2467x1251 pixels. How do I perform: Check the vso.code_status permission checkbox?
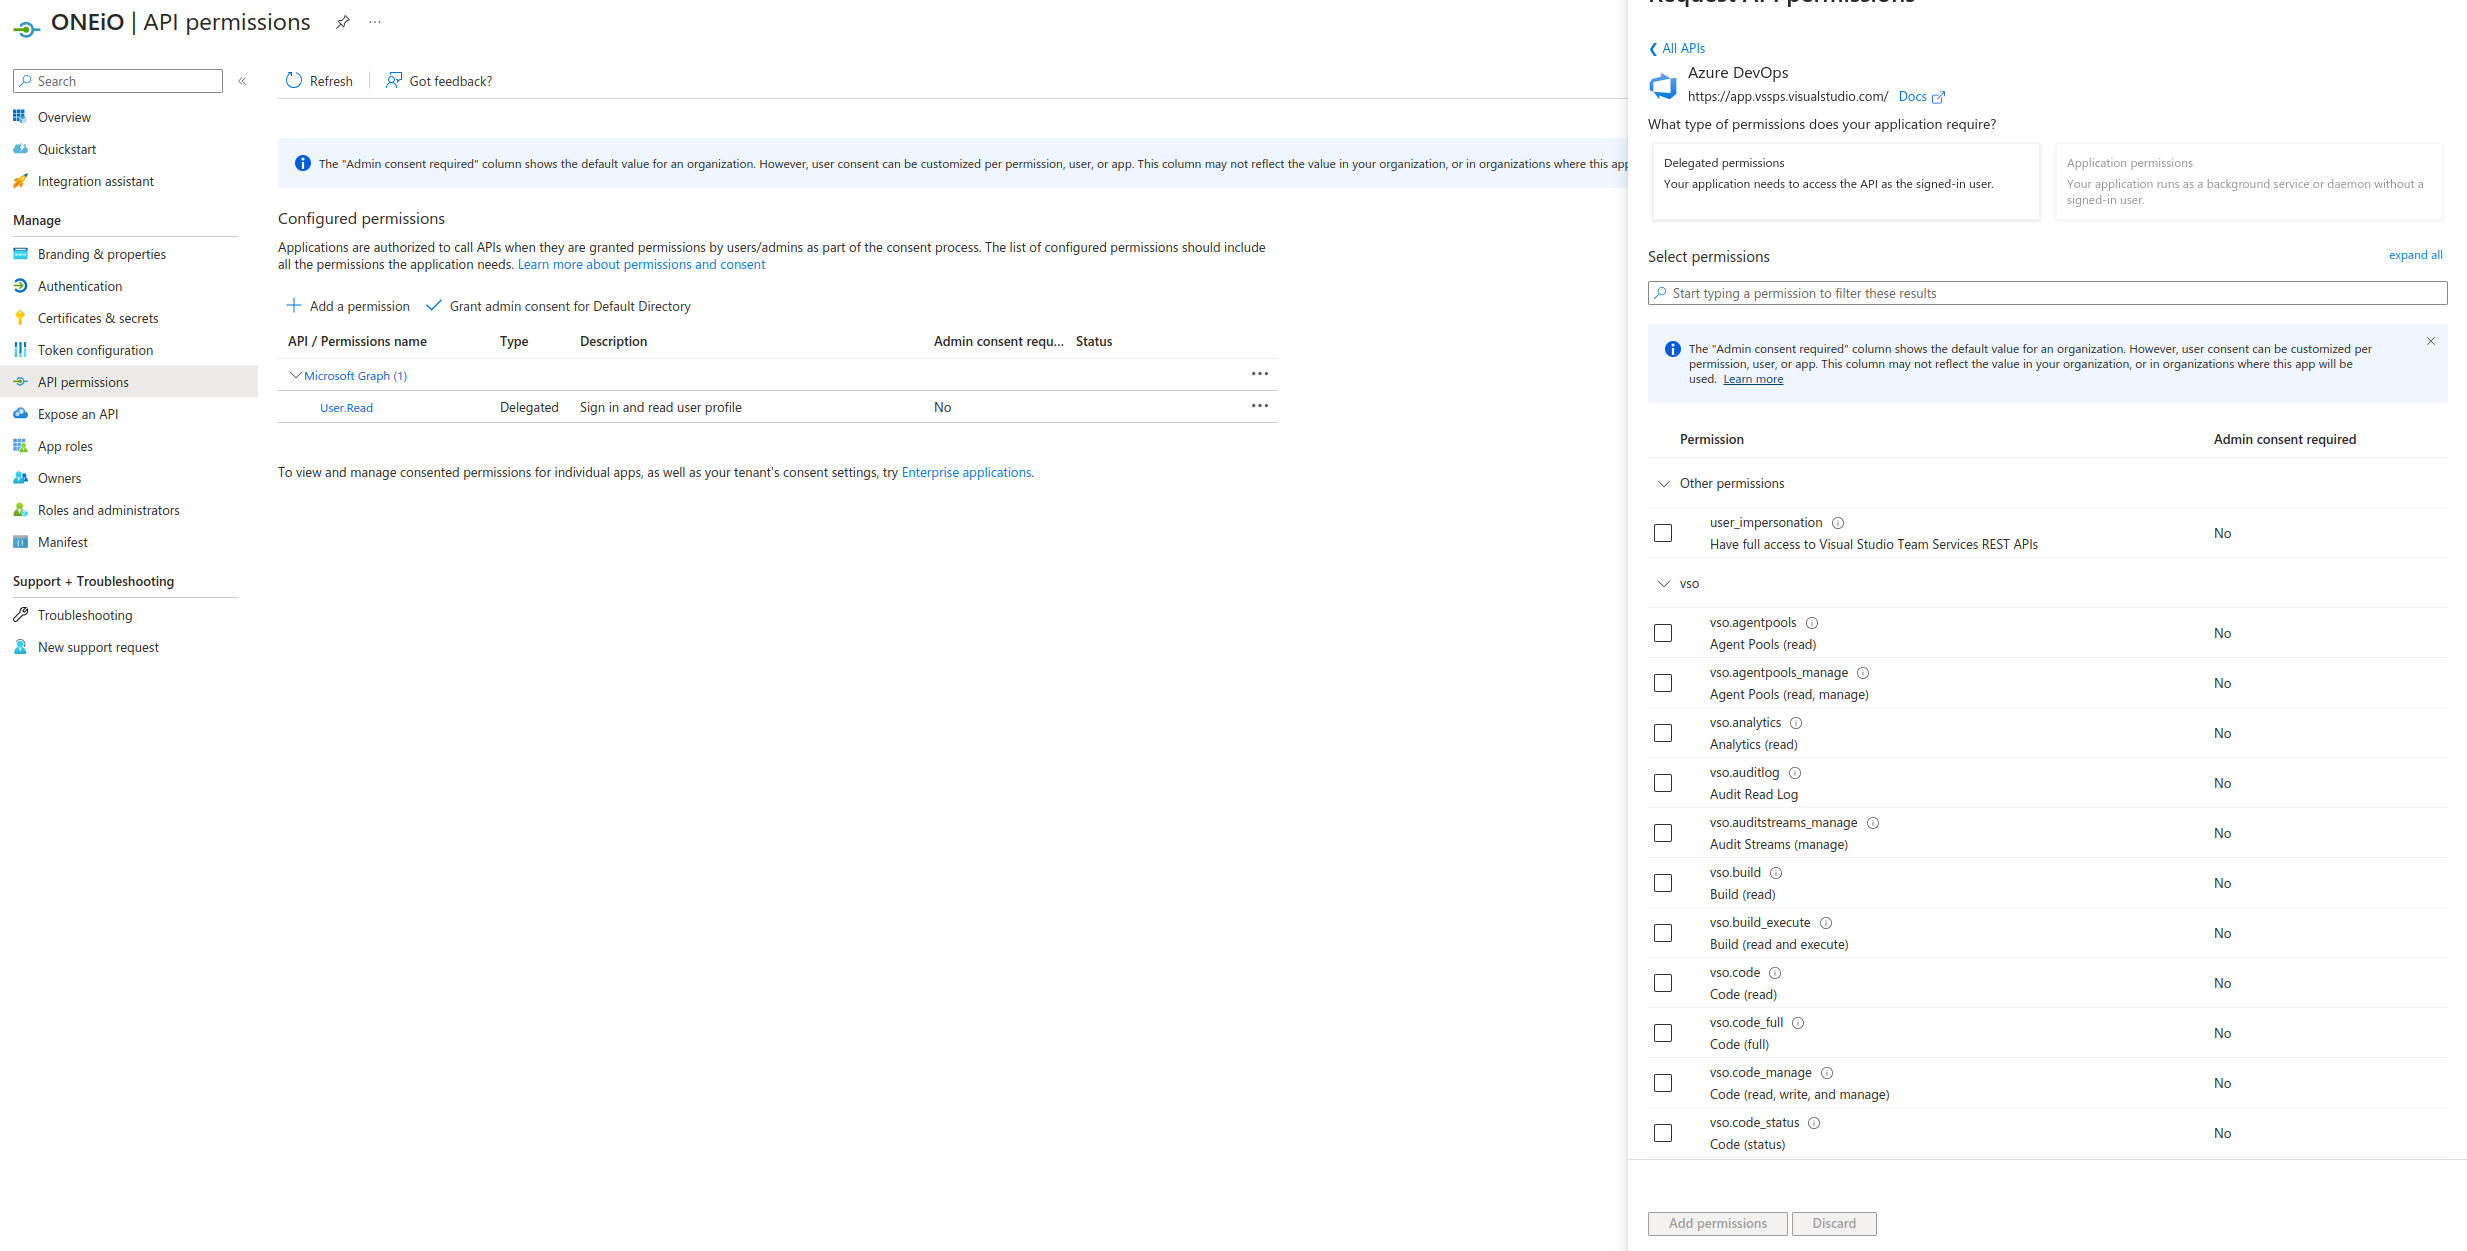click(1663, 1133)
